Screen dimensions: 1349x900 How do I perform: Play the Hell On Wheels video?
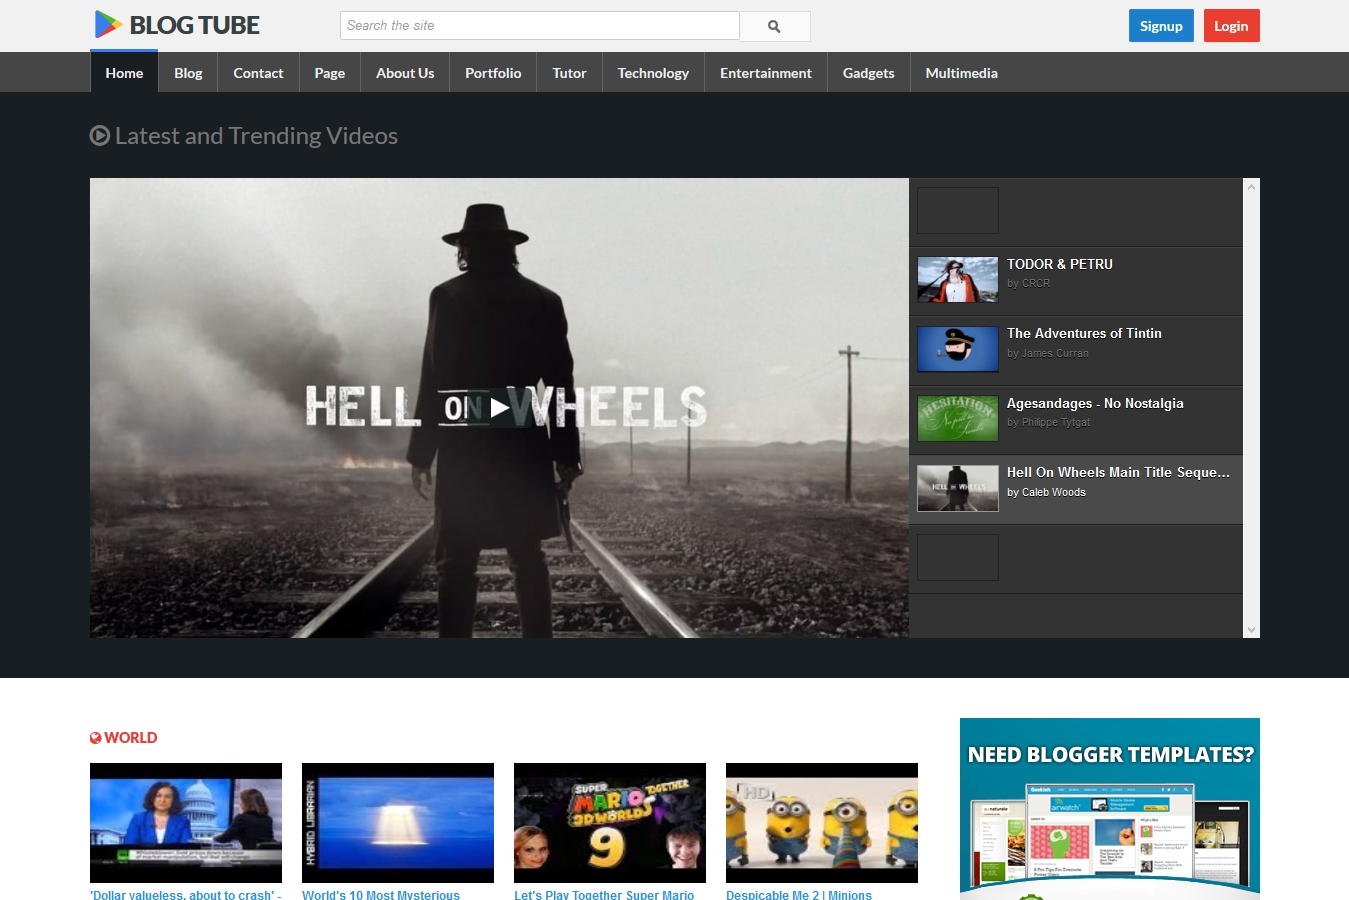click(x=499, y=407)
